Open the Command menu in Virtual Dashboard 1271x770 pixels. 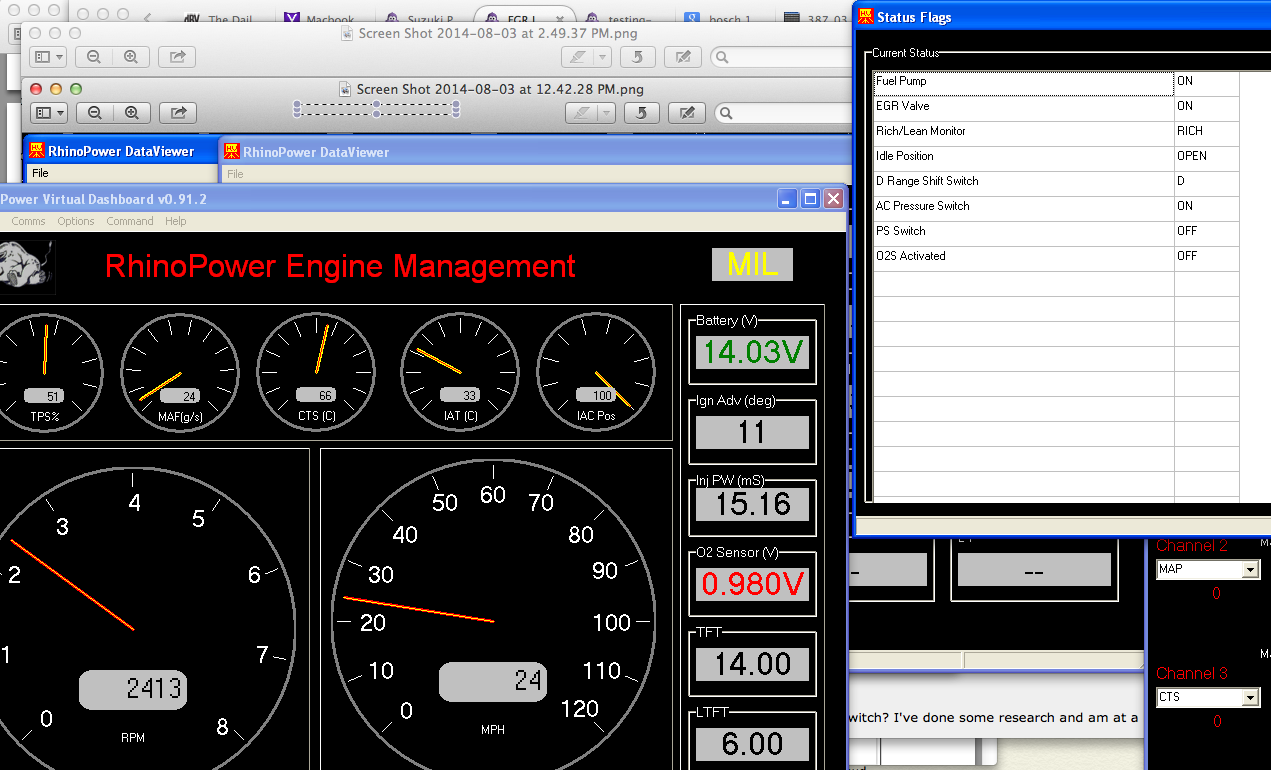130,221
